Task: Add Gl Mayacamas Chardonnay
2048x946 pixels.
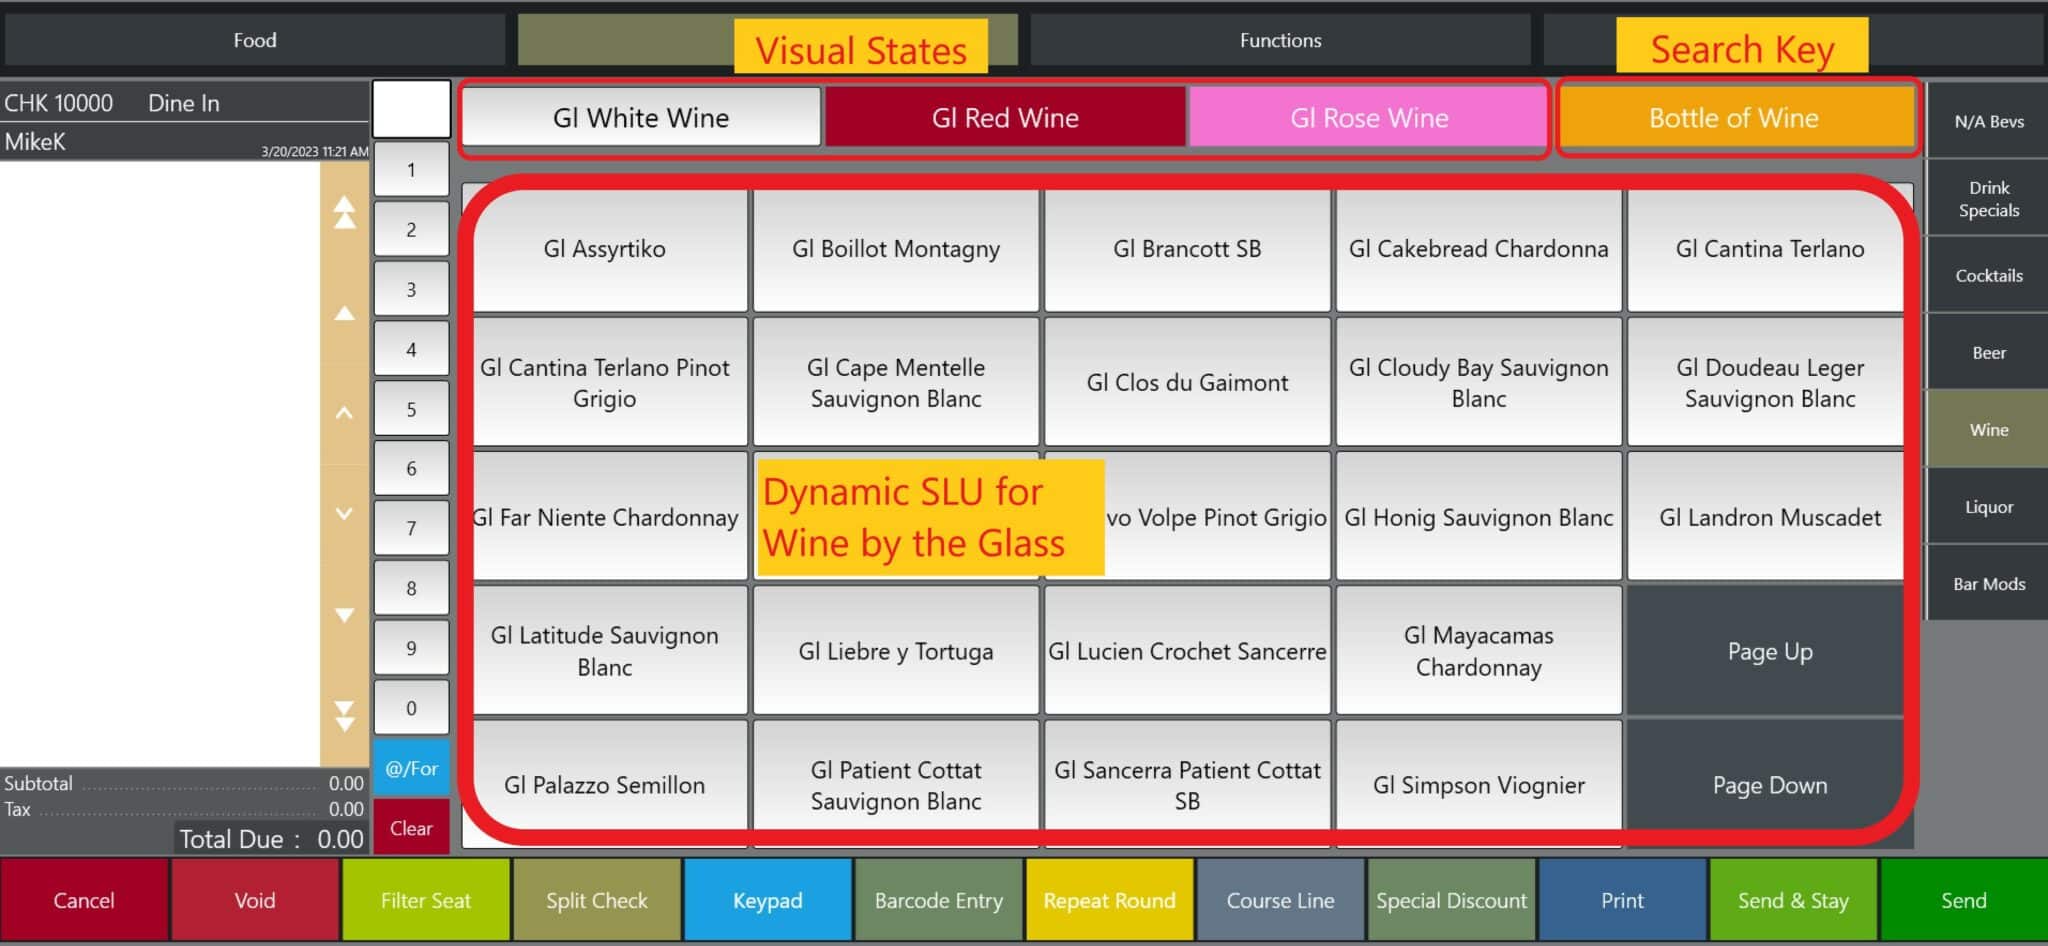Action: pos(1478,651)
